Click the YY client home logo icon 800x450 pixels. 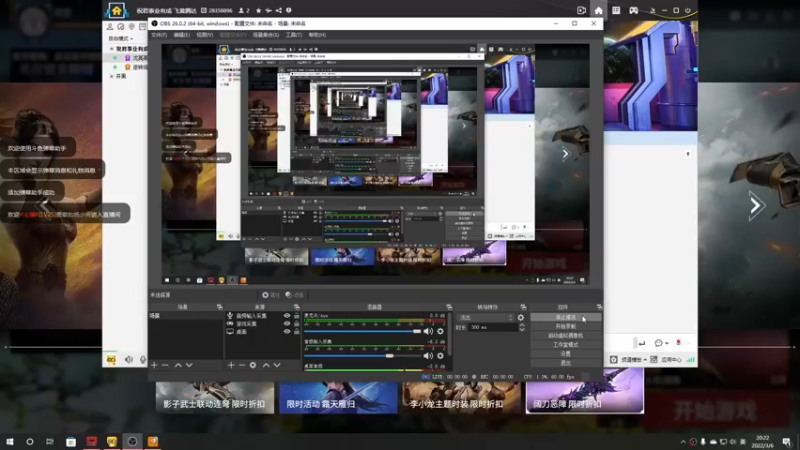coord(117,10)
